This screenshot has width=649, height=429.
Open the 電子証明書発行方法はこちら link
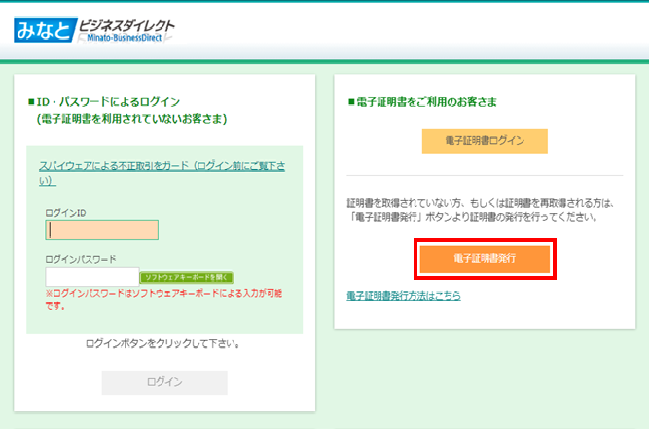pyautogui.click(x=404, y=296)
